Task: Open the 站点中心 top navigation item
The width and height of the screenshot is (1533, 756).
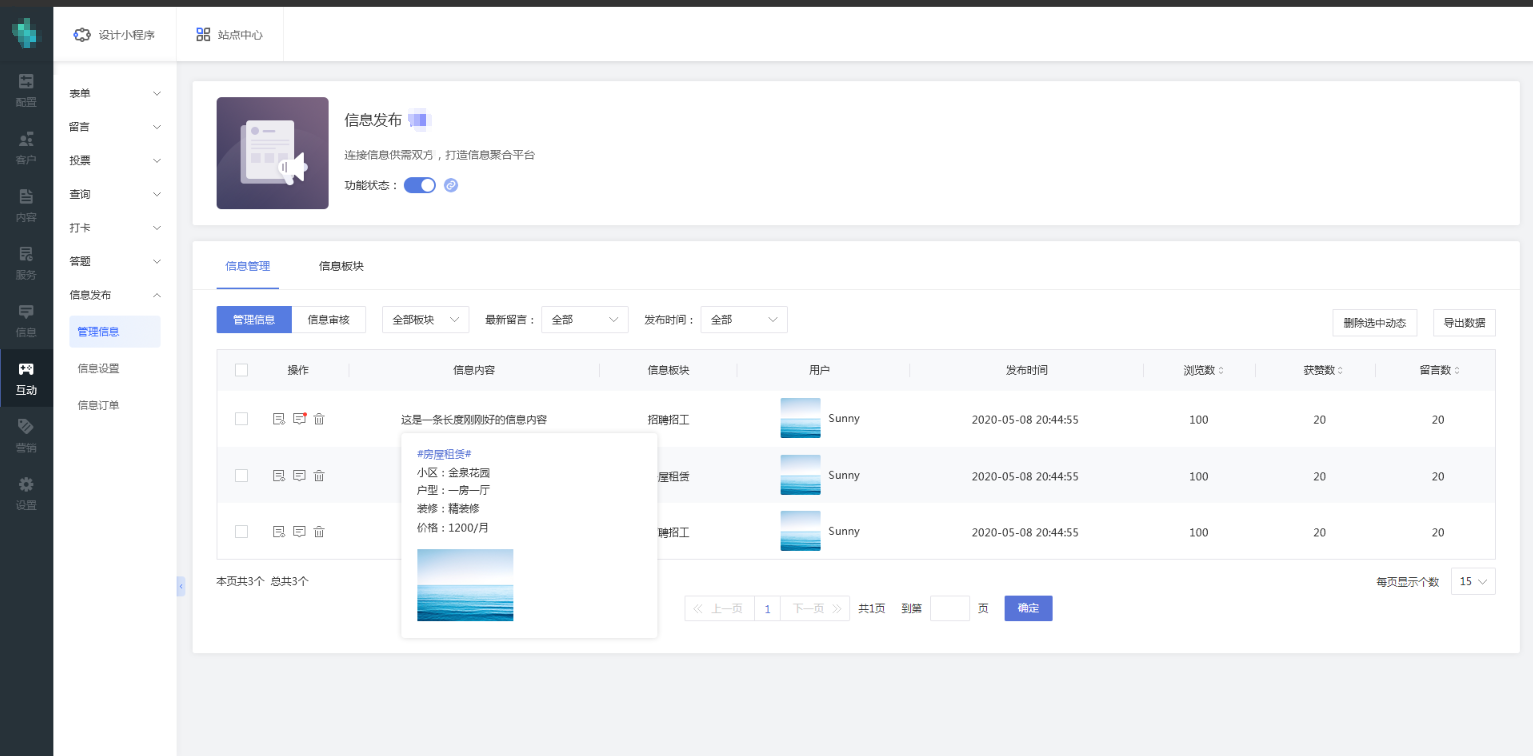Action: [x=230, y=34]
